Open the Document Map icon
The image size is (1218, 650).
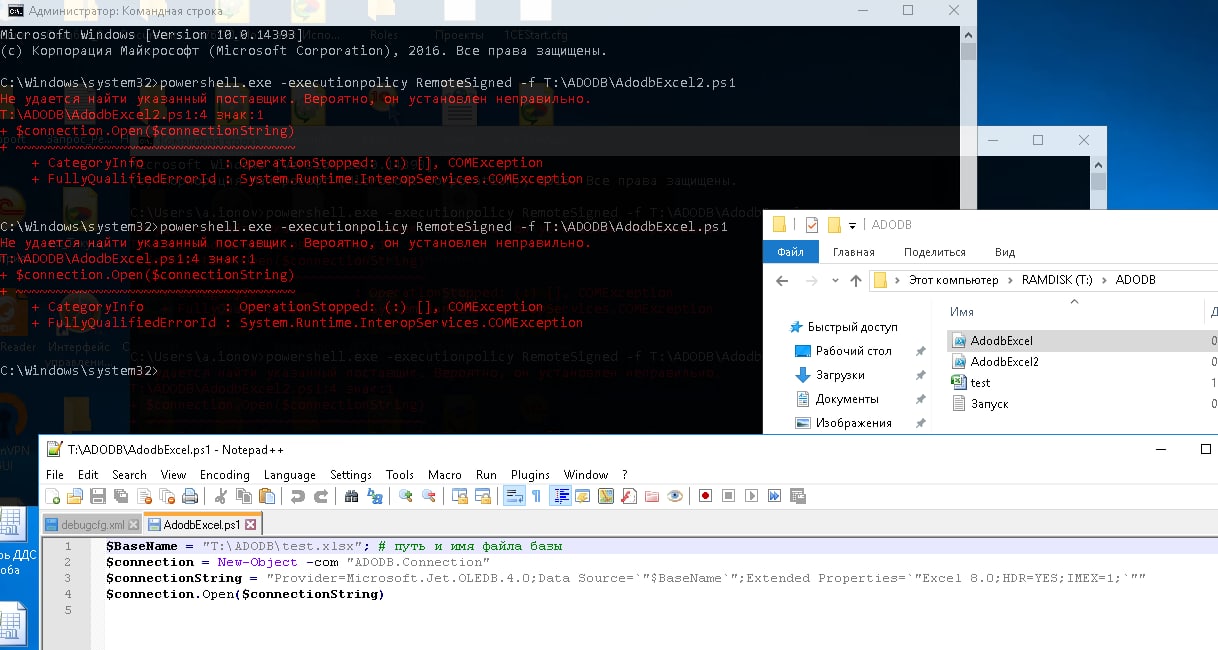pos(606,496)
